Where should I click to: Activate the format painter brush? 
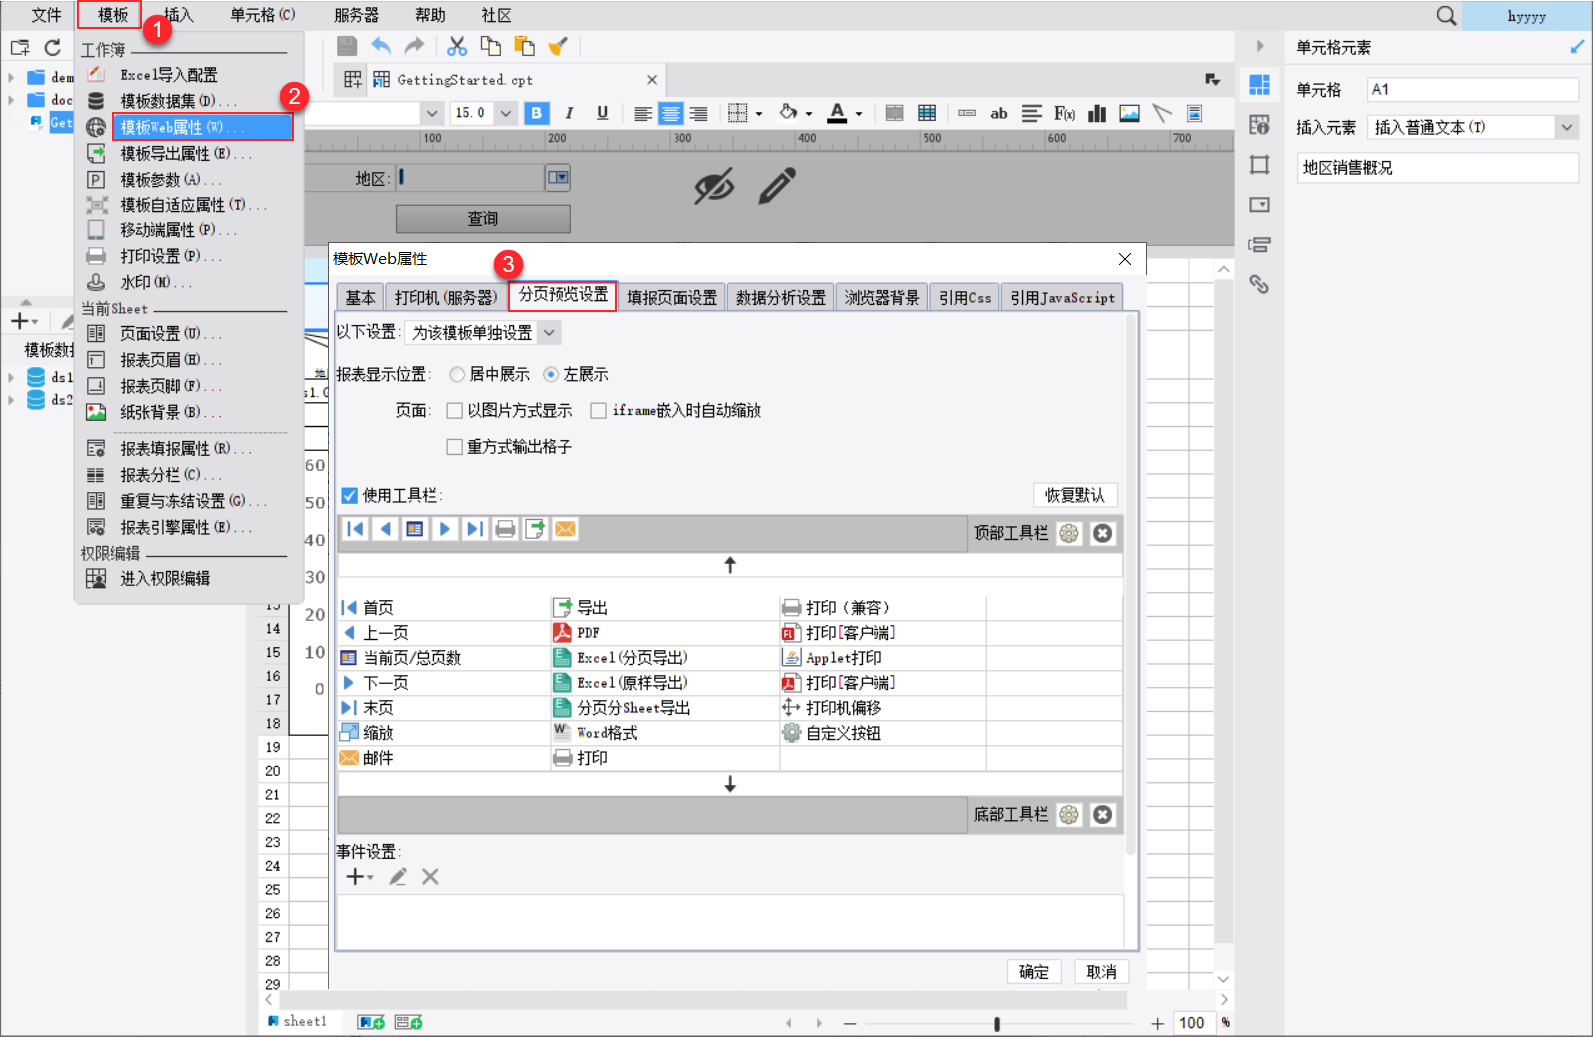(x=558, y=46)
